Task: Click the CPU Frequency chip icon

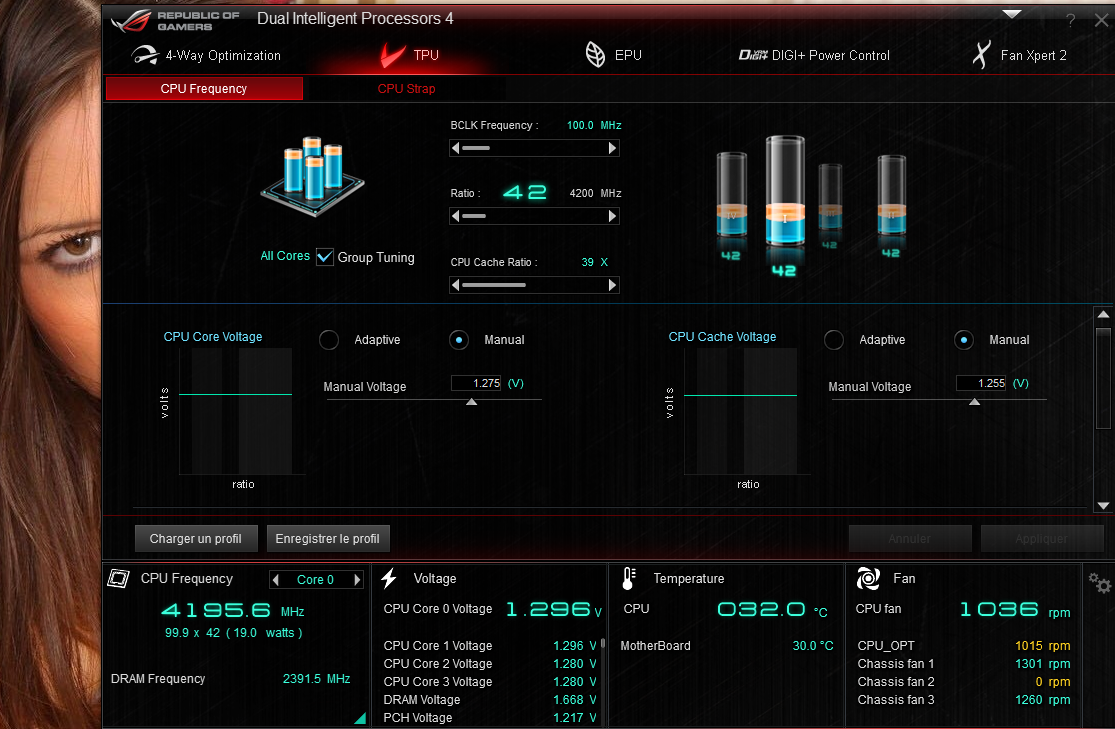Action: pyautogui.click(x=118, y=578)
